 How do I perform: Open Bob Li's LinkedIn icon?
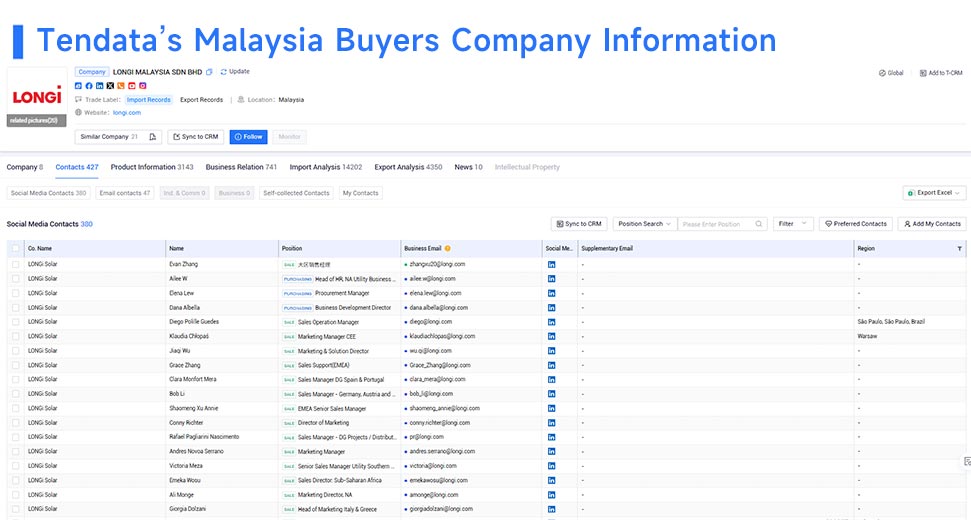click(551, 394)
